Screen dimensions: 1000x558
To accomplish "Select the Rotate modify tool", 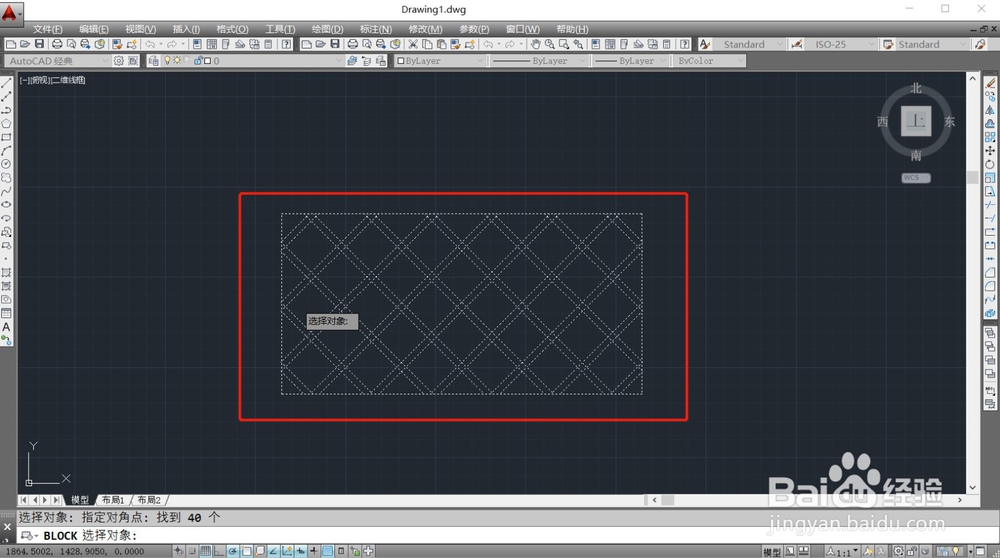I will [x=990, y=164].
